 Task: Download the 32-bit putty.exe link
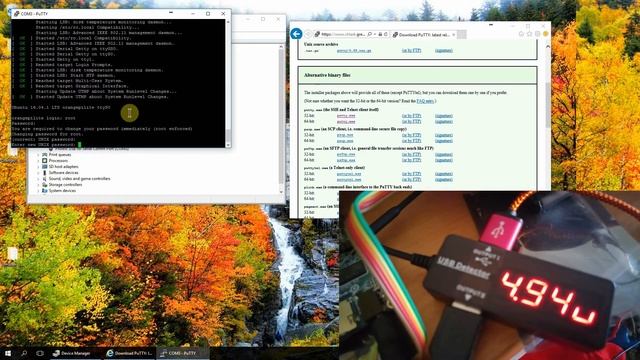point(346,116)
